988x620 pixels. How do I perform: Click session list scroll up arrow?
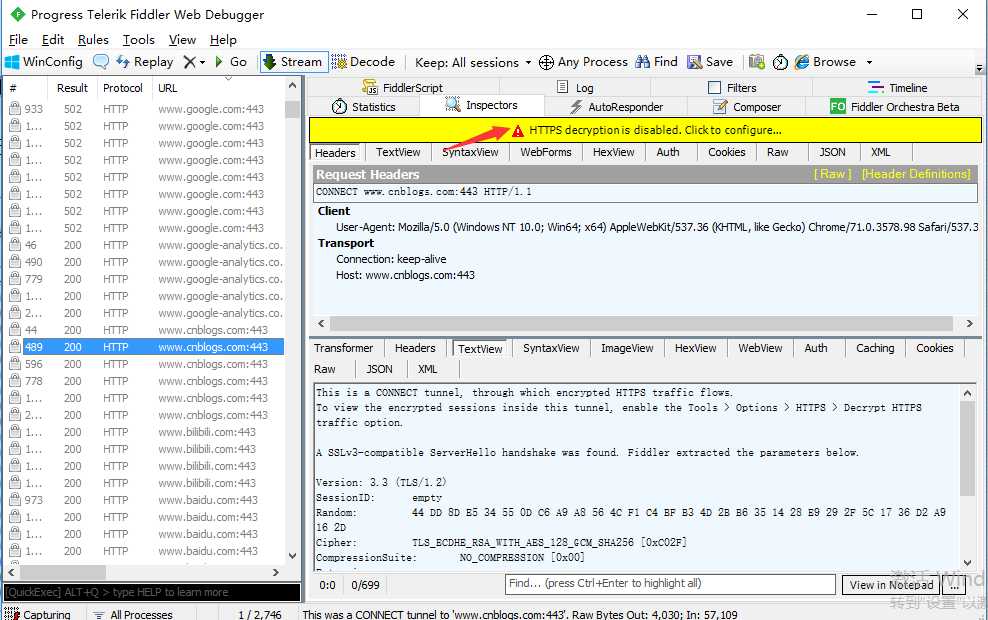(292, 85)
